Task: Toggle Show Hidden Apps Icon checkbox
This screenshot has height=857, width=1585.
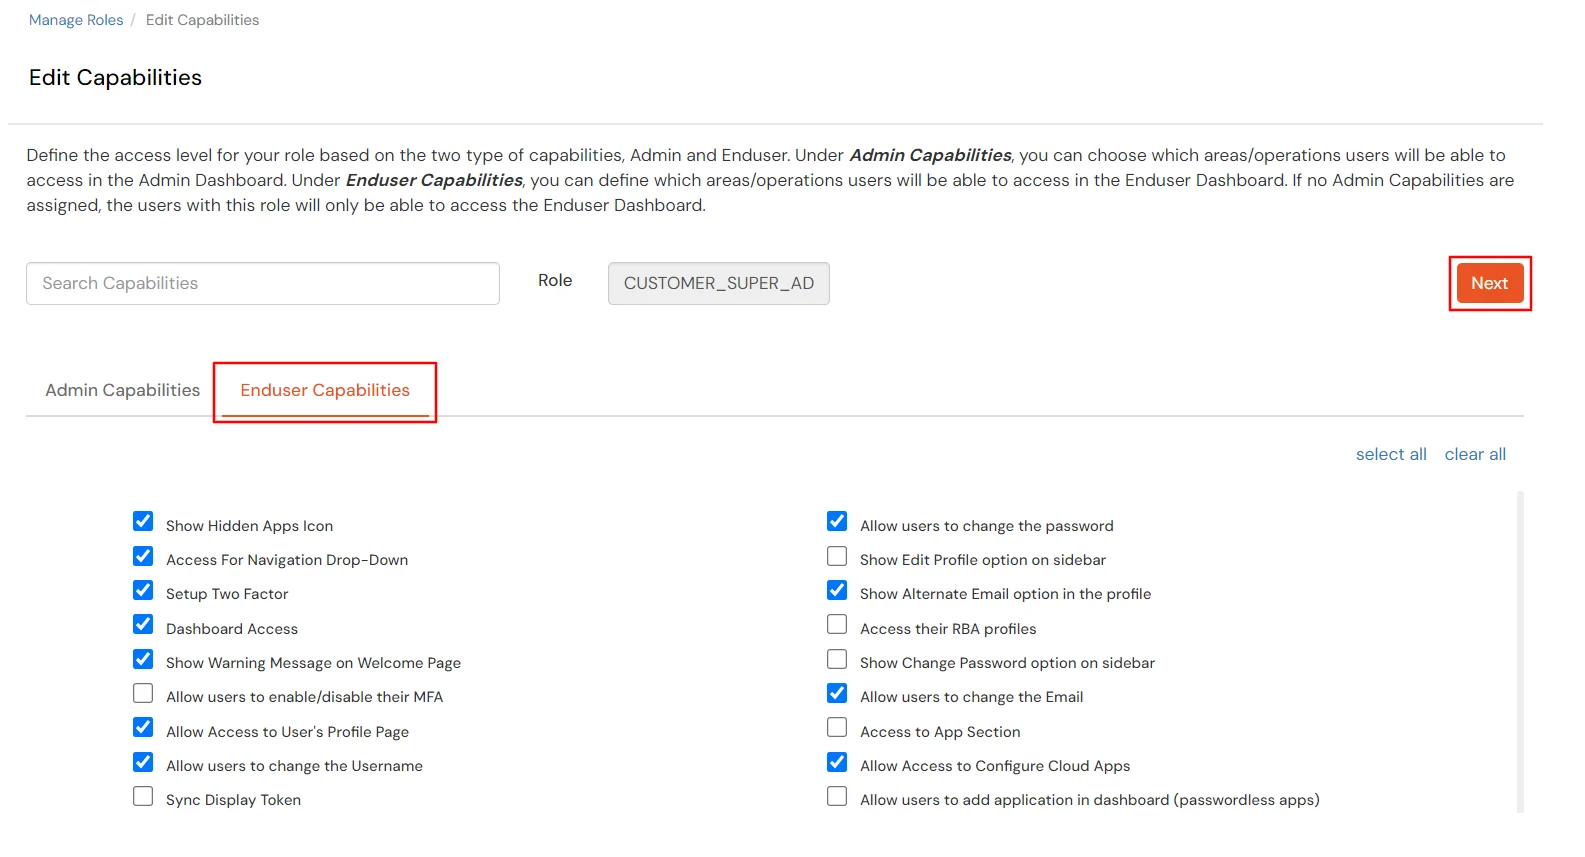Action: coord(143,522)
